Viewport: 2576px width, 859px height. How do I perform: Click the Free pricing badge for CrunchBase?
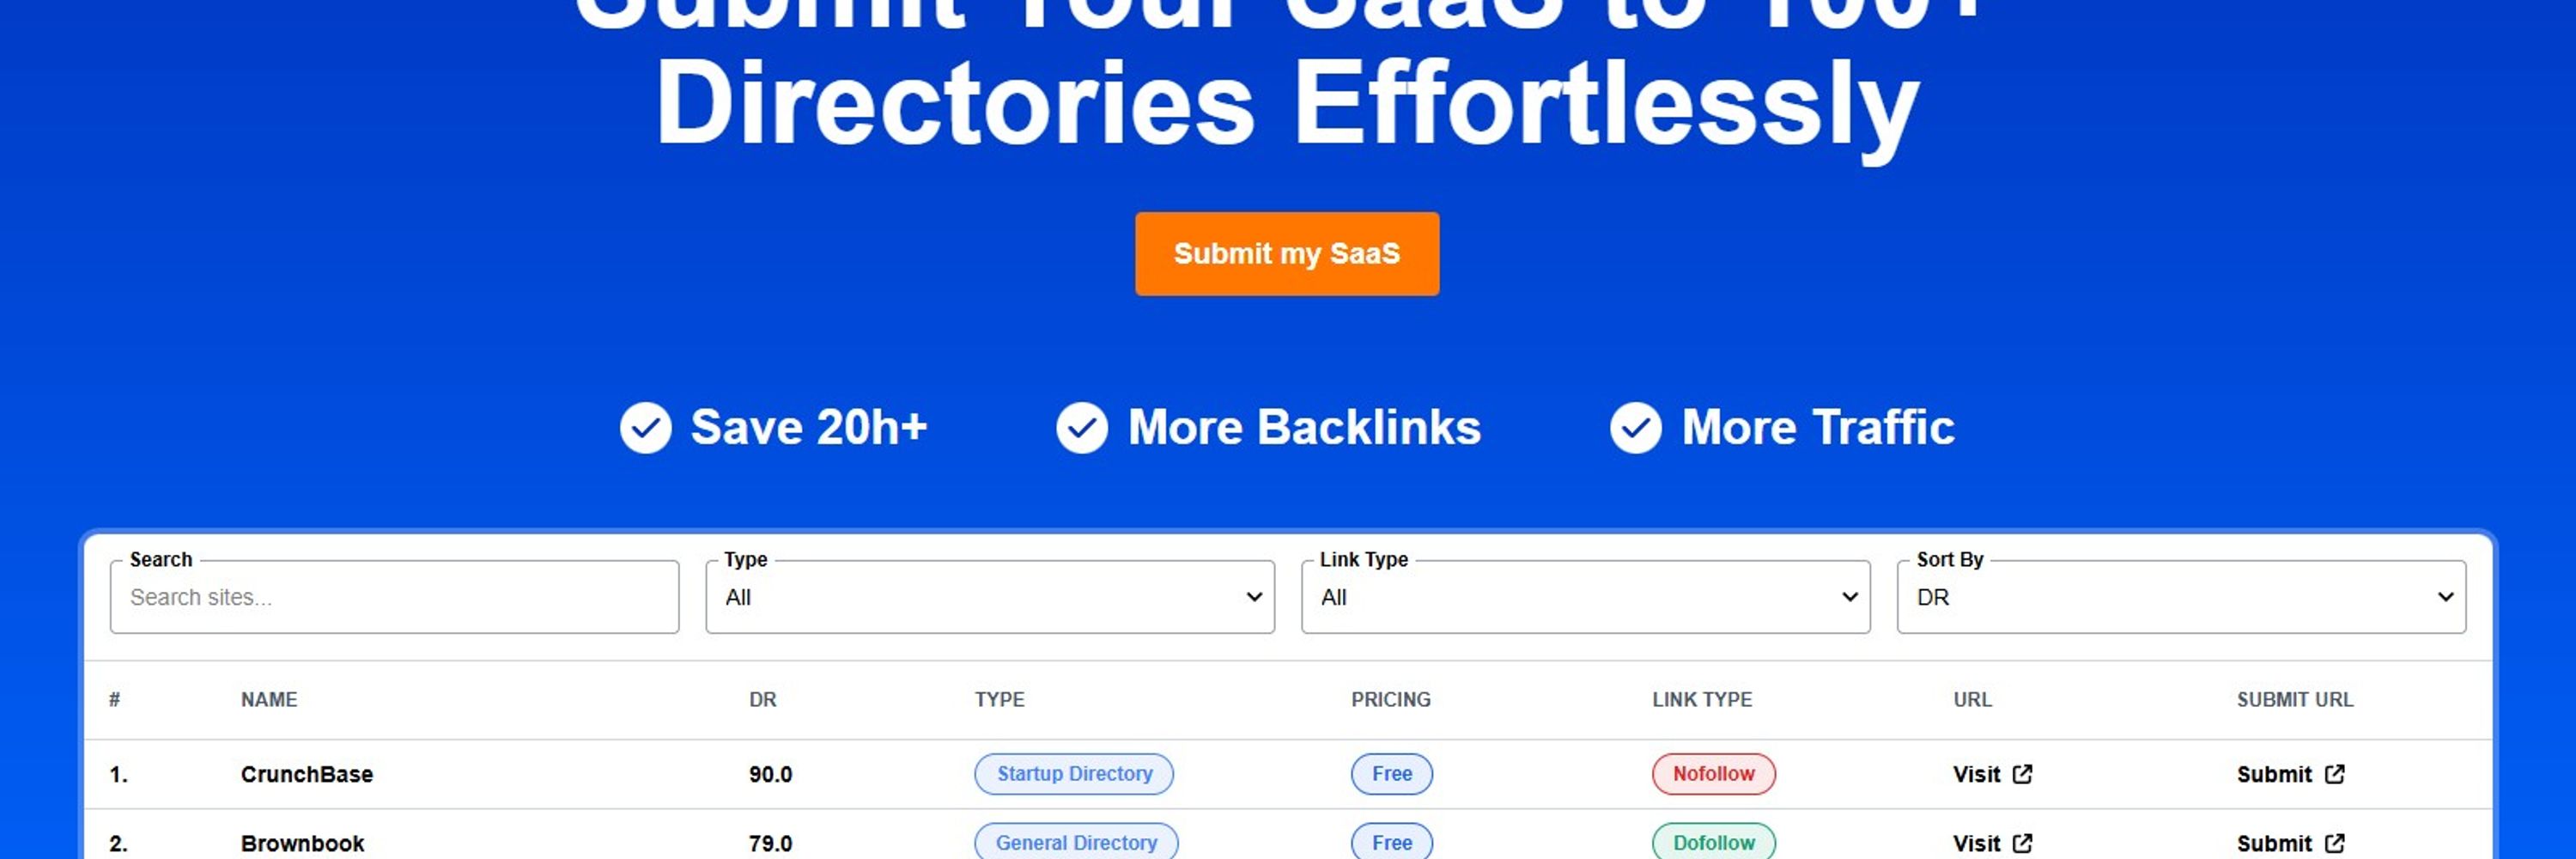[x=1391, y=774]
